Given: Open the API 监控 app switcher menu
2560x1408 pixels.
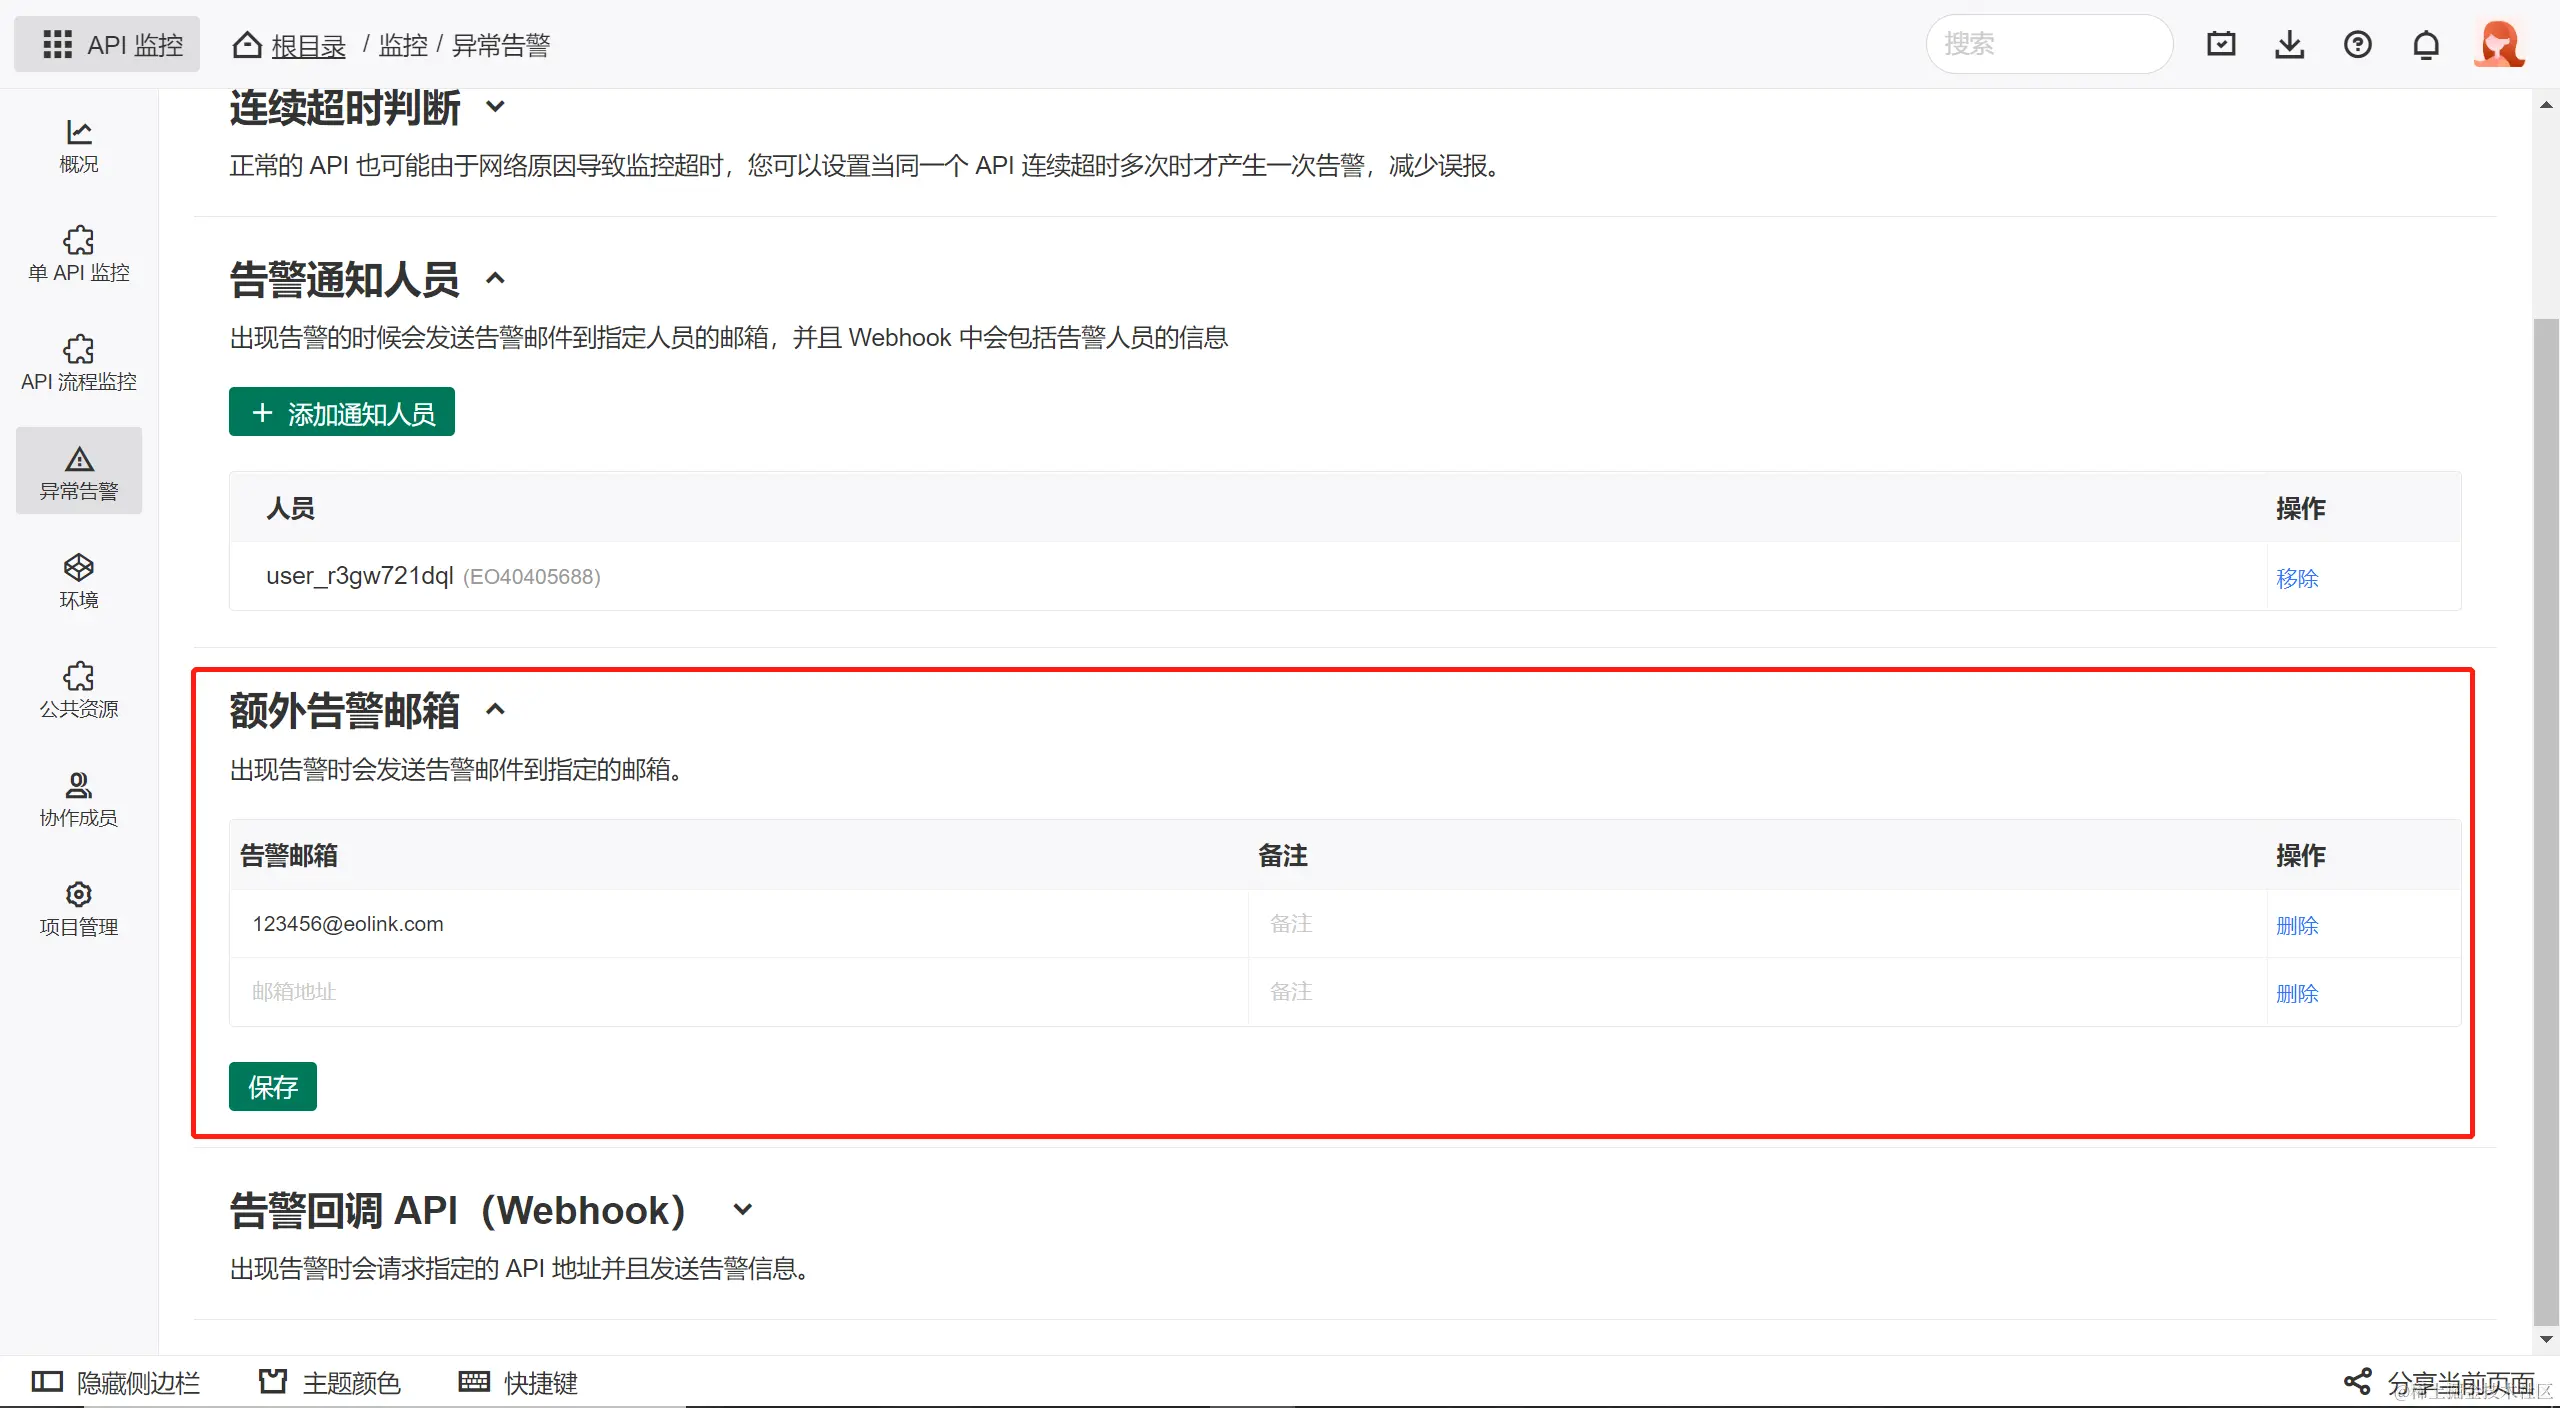Looking at the screenshot, I should [x=107, y=44].
